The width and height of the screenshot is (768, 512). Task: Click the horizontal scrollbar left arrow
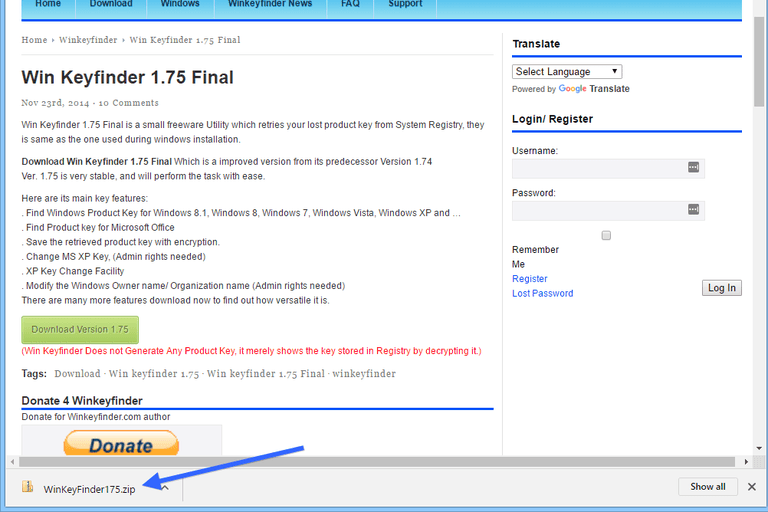pyautogui.click(x=12, y=462)
